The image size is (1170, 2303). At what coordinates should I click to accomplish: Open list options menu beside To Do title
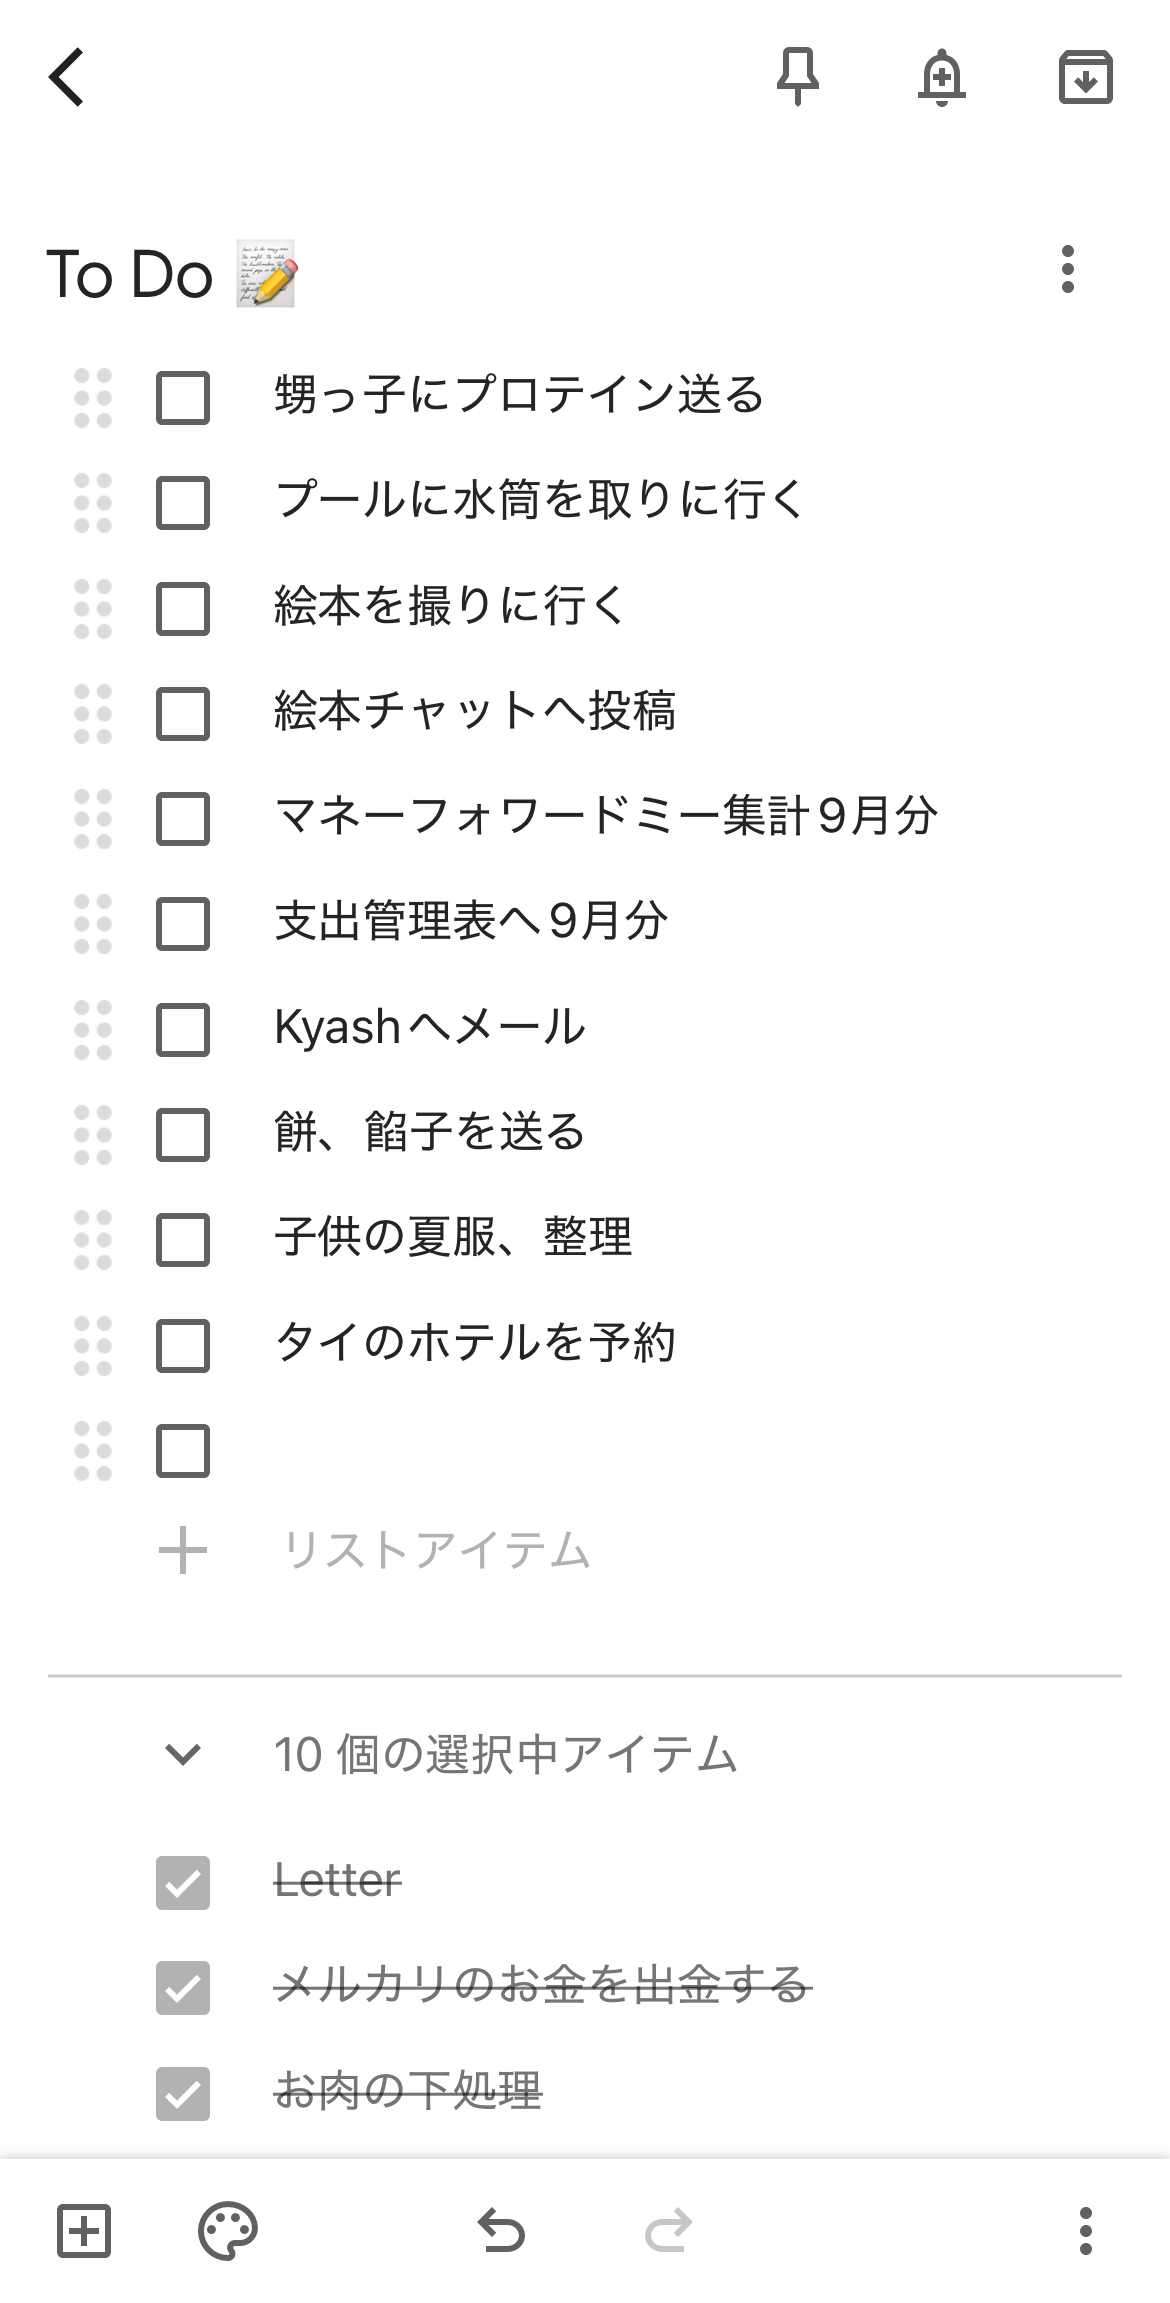[1068, 270]
